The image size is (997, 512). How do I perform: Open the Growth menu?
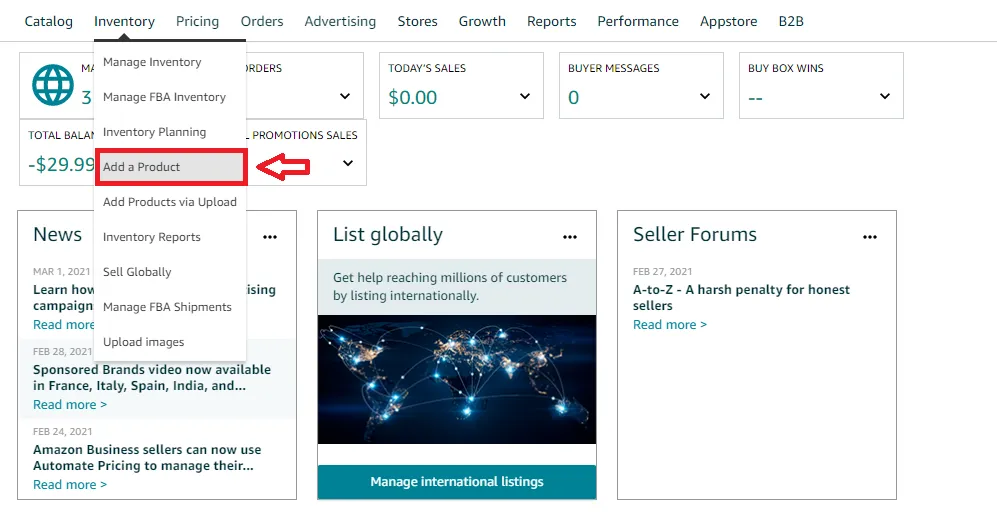(483, 22)
